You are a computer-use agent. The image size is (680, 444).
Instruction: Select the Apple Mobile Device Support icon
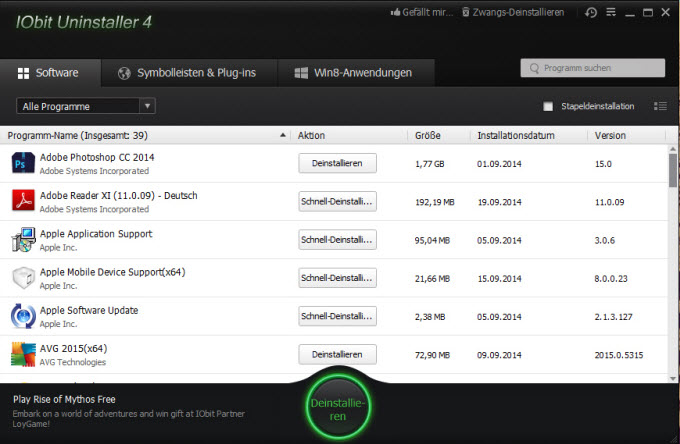pos(23,278)
